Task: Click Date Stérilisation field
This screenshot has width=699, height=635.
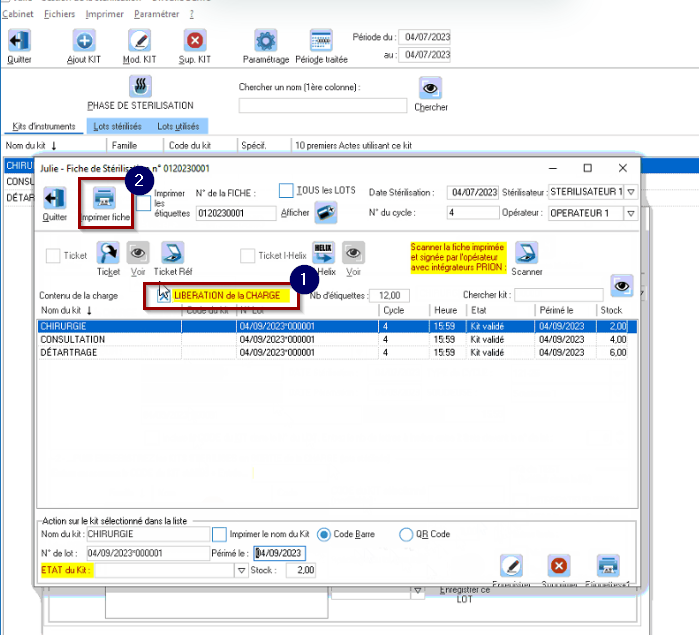Action: tap(473, 192)
